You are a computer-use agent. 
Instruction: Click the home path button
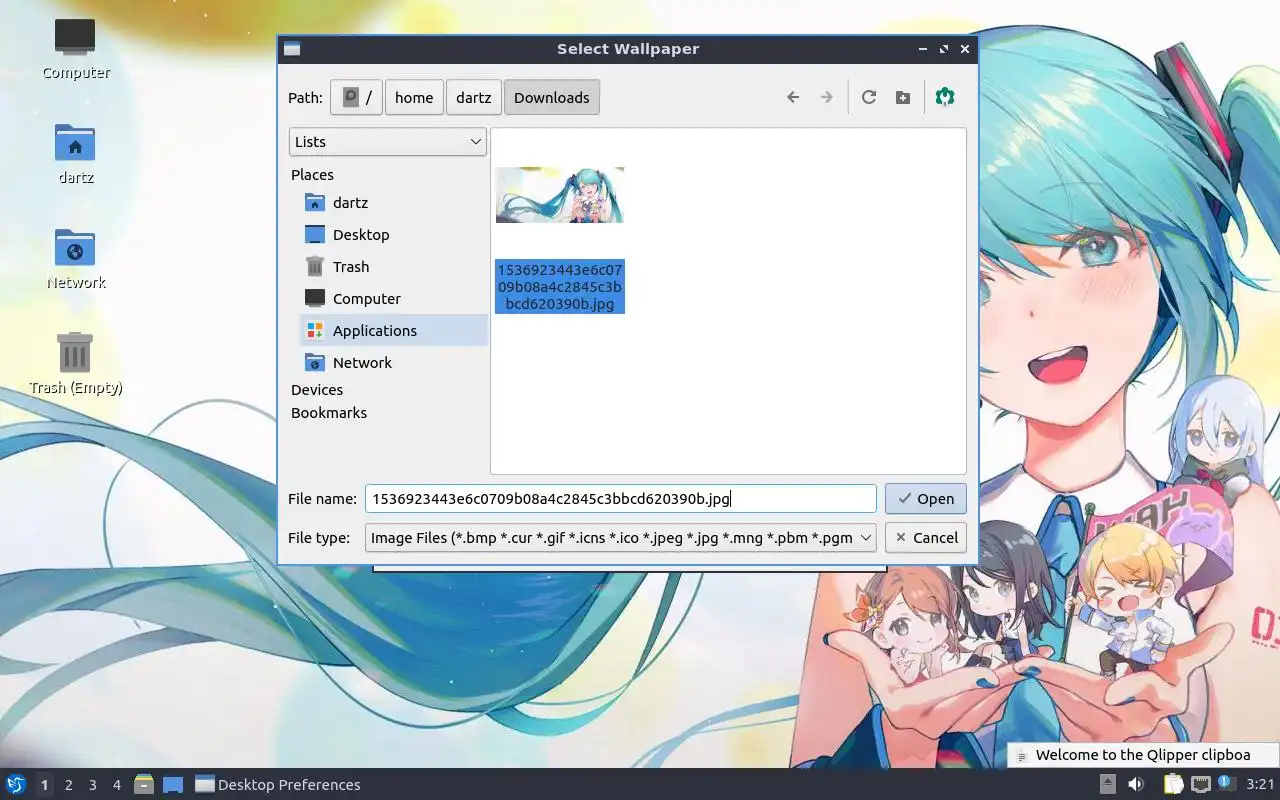pyautogui.click(x=414, y=97)
